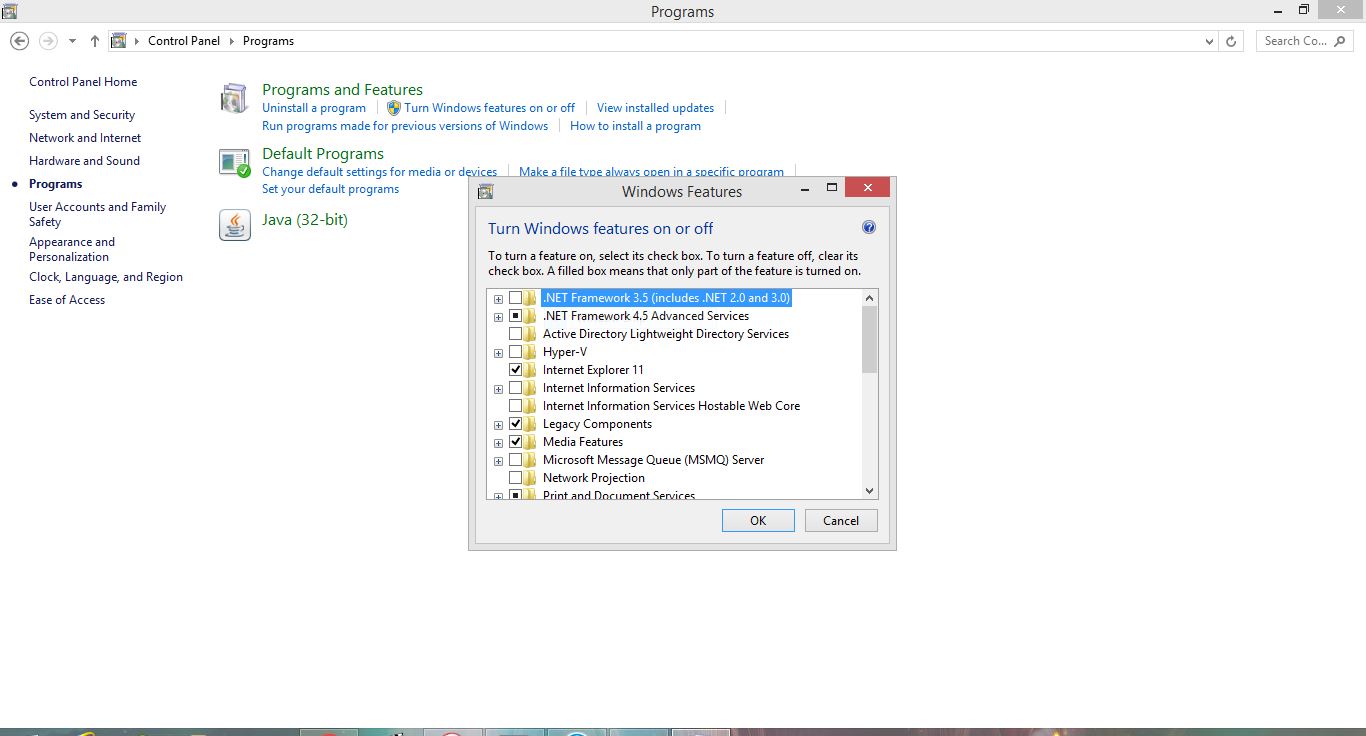Image resolution: width=1366 pixels, height=736 pixels.
Task: Select Hardware and Sound in the sidebar
Action: pyautogui.click(x=84, y=161)
